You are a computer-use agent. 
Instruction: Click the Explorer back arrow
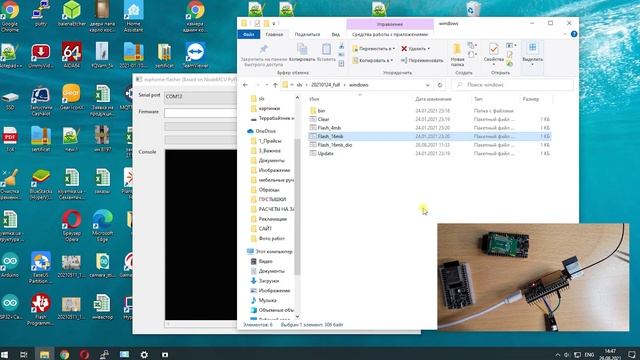[245, 85]
